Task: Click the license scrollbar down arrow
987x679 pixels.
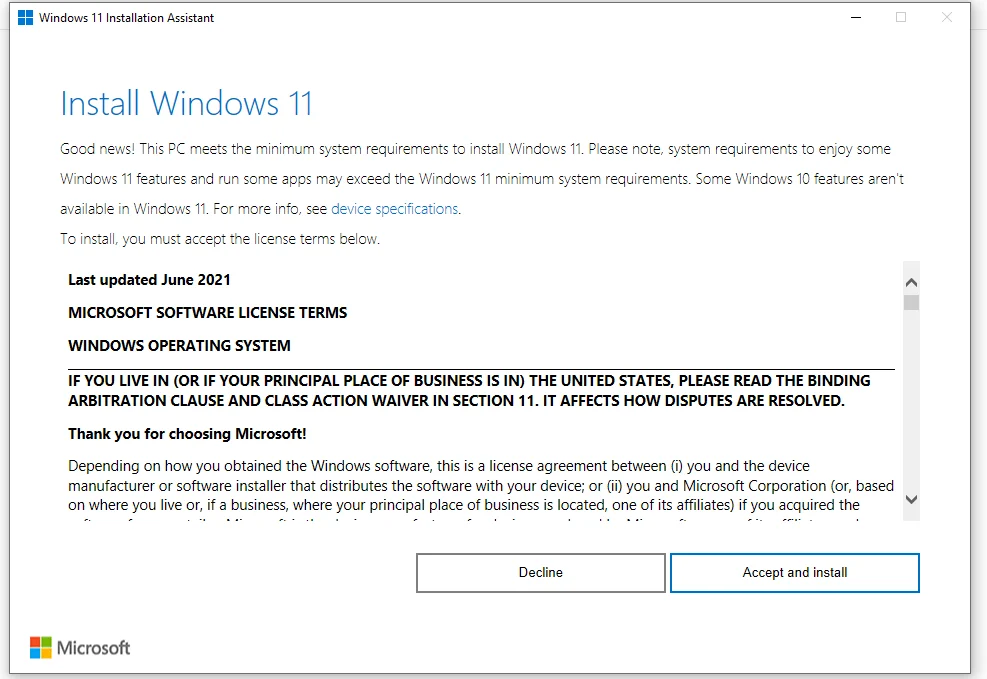Action: point(911,499)
